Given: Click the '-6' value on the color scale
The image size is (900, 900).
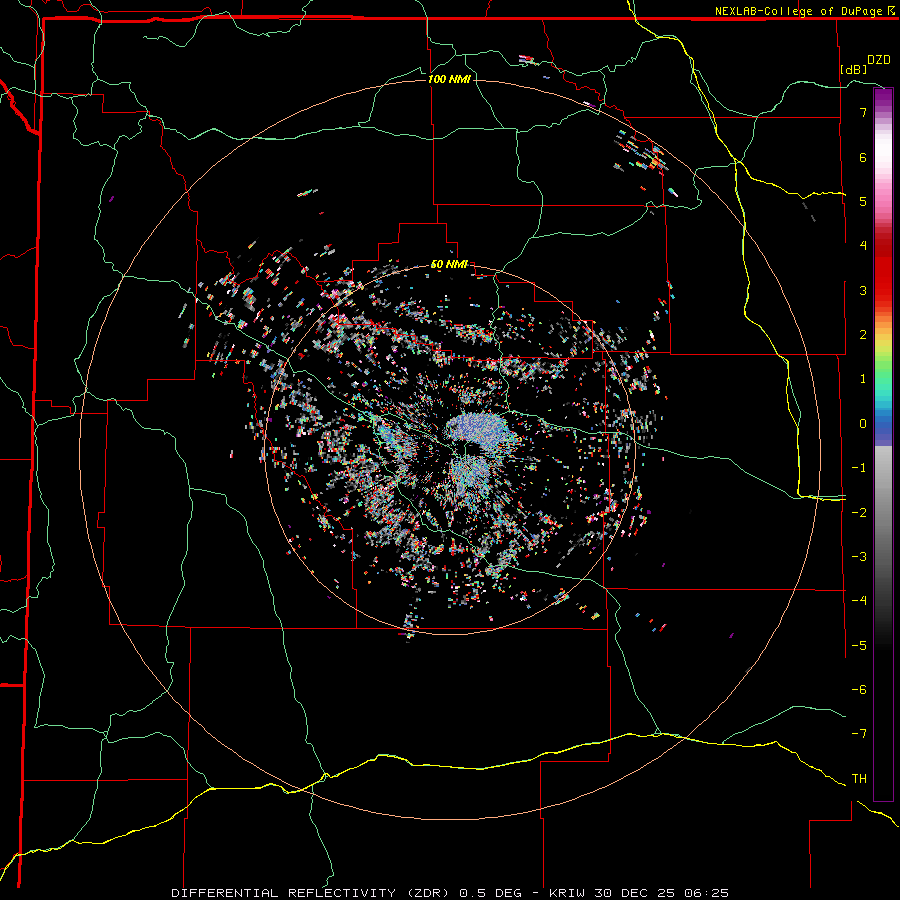Looking at the screenshot, I should pos(859,690).
